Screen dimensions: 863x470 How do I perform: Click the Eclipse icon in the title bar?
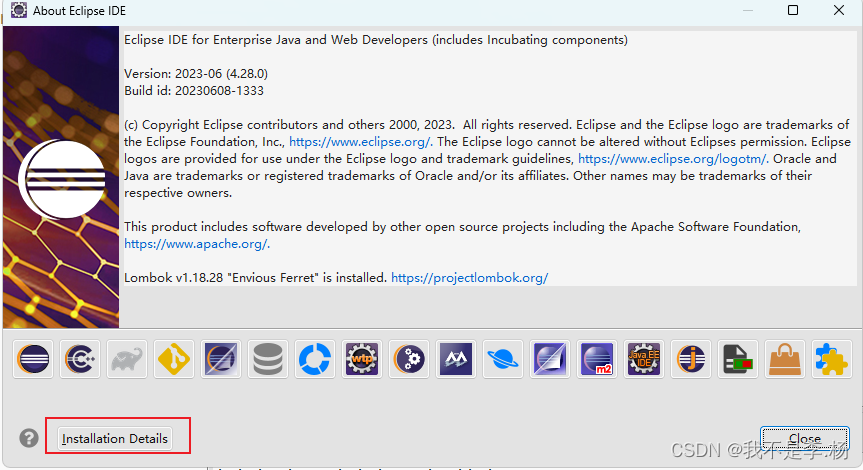coord(19,10)
